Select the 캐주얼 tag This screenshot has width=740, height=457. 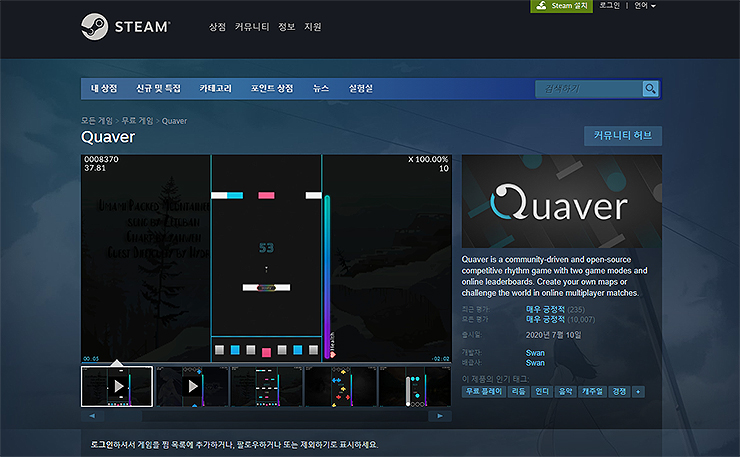pyautogui.click(x=592, y=391)
